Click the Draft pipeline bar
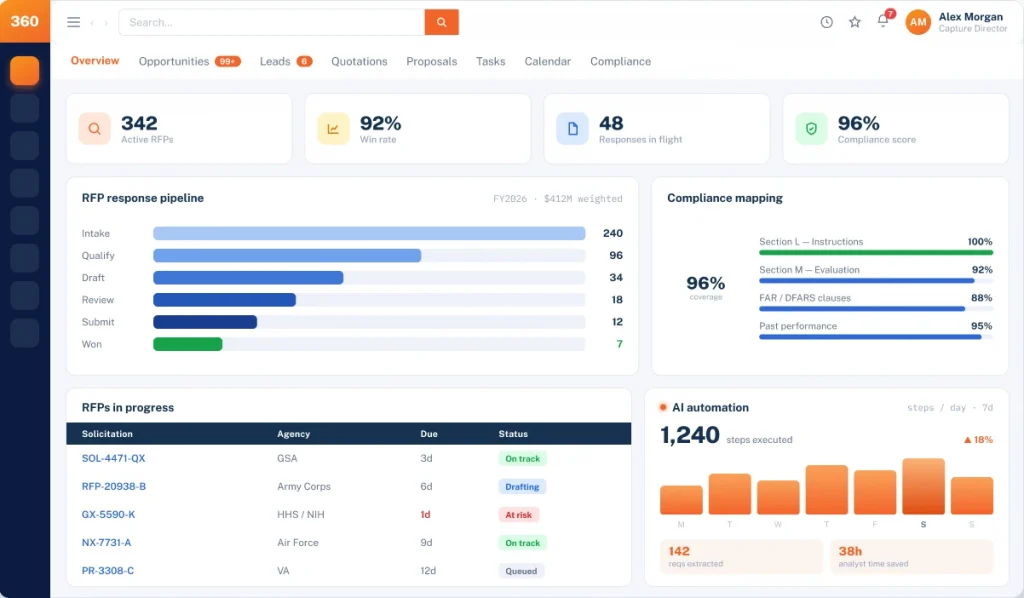The image size is (1024, 598). coord(248,277)
